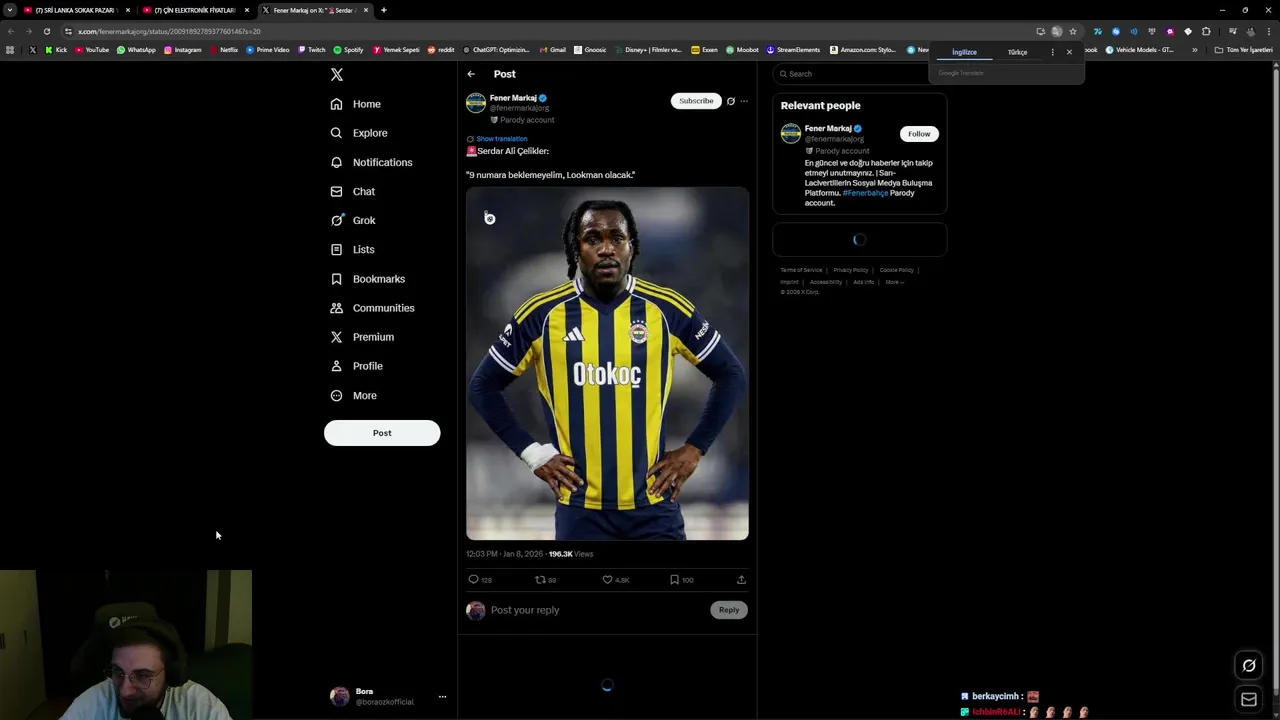This screenshot has height=720, width=1280.
Task: Open Grok from the sidebar
Action: coord(353,220)
